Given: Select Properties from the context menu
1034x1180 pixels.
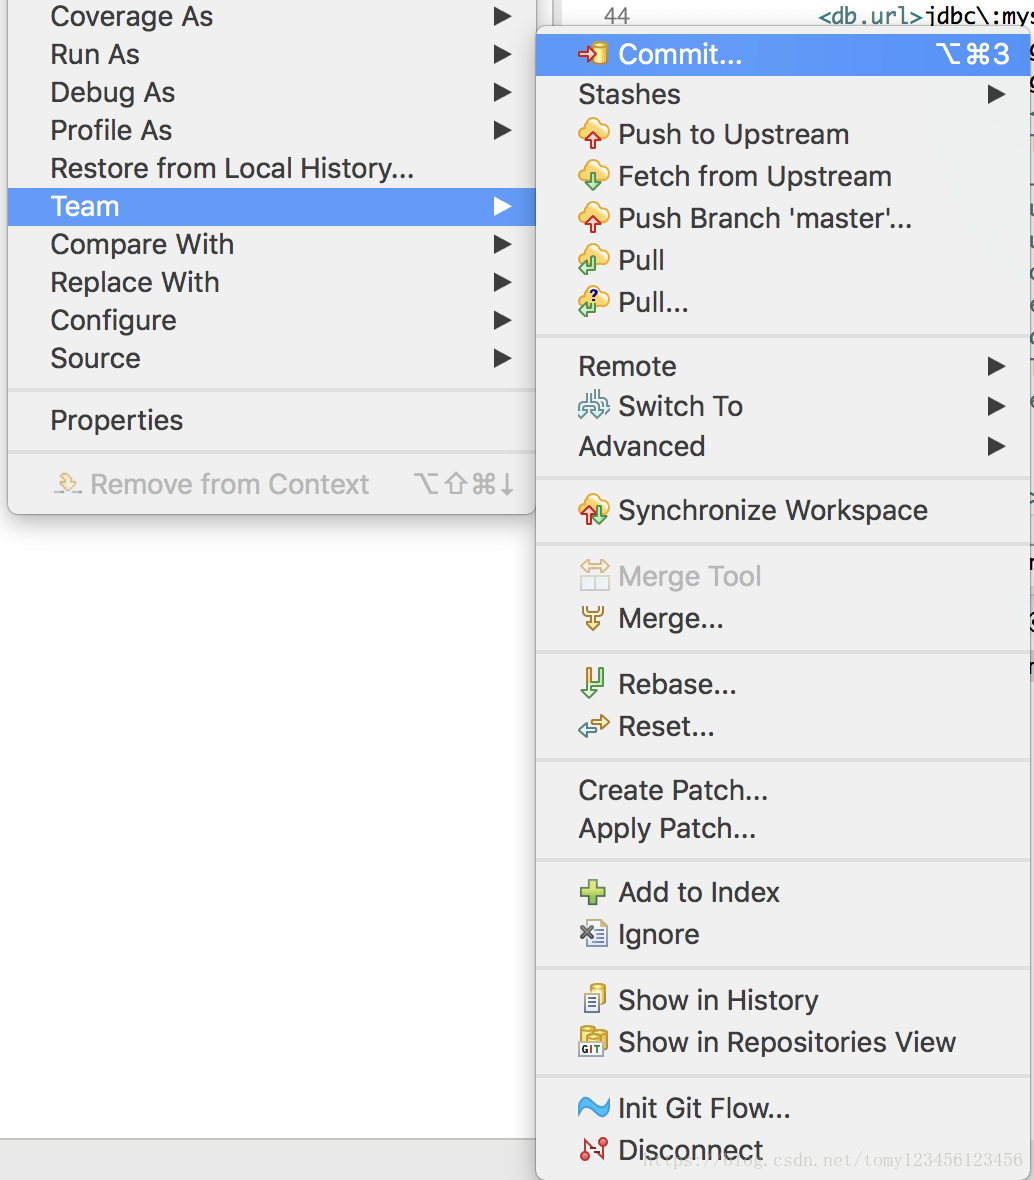Looking at the screenshot, I should pos(117,420).
